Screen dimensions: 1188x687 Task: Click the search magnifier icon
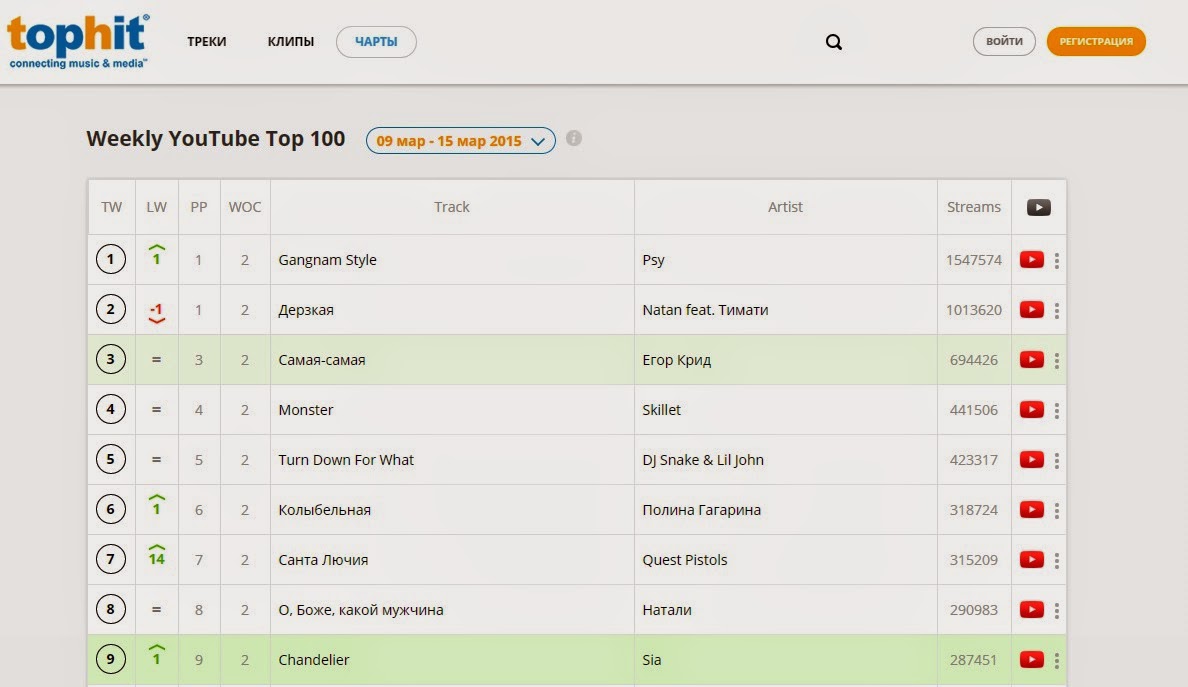pos(833,42)
